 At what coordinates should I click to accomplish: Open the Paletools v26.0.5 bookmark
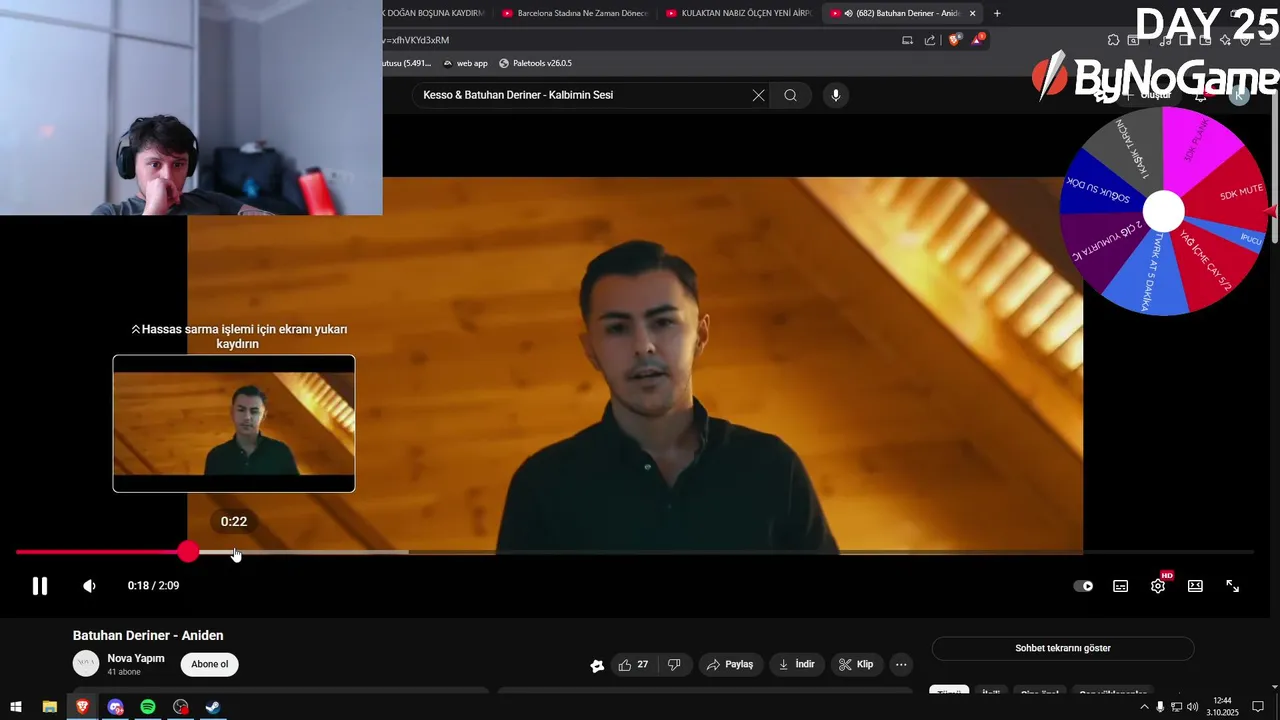tap(535, 63)
